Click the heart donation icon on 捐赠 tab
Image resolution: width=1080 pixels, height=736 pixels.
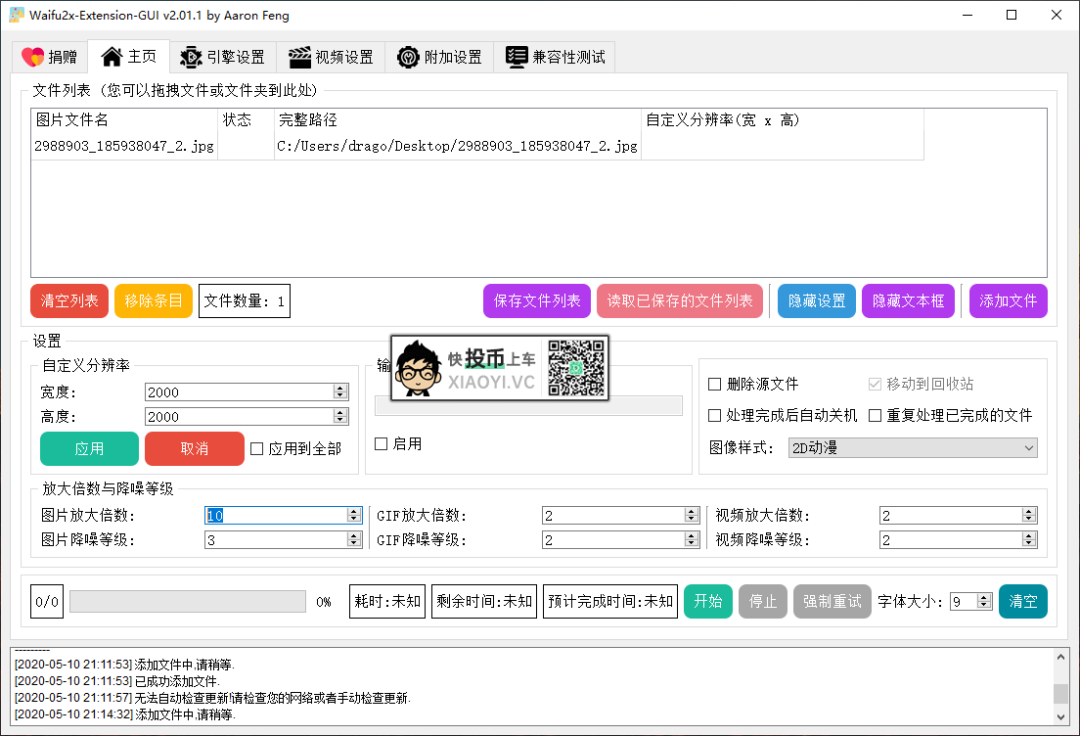click(33, 57)
